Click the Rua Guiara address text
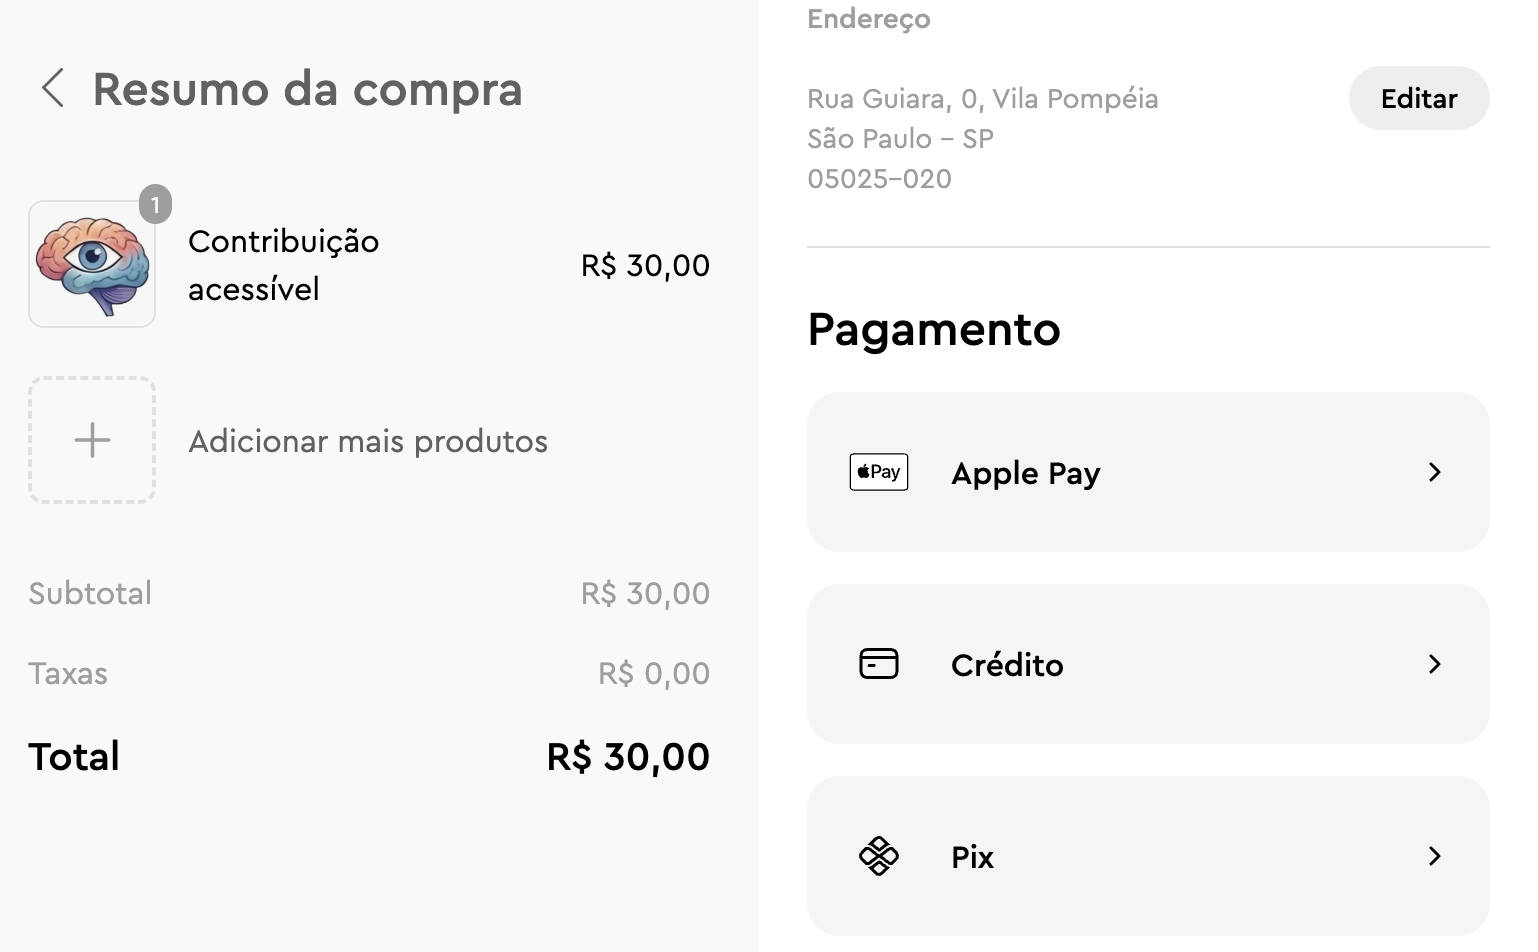 coord(982,99)
